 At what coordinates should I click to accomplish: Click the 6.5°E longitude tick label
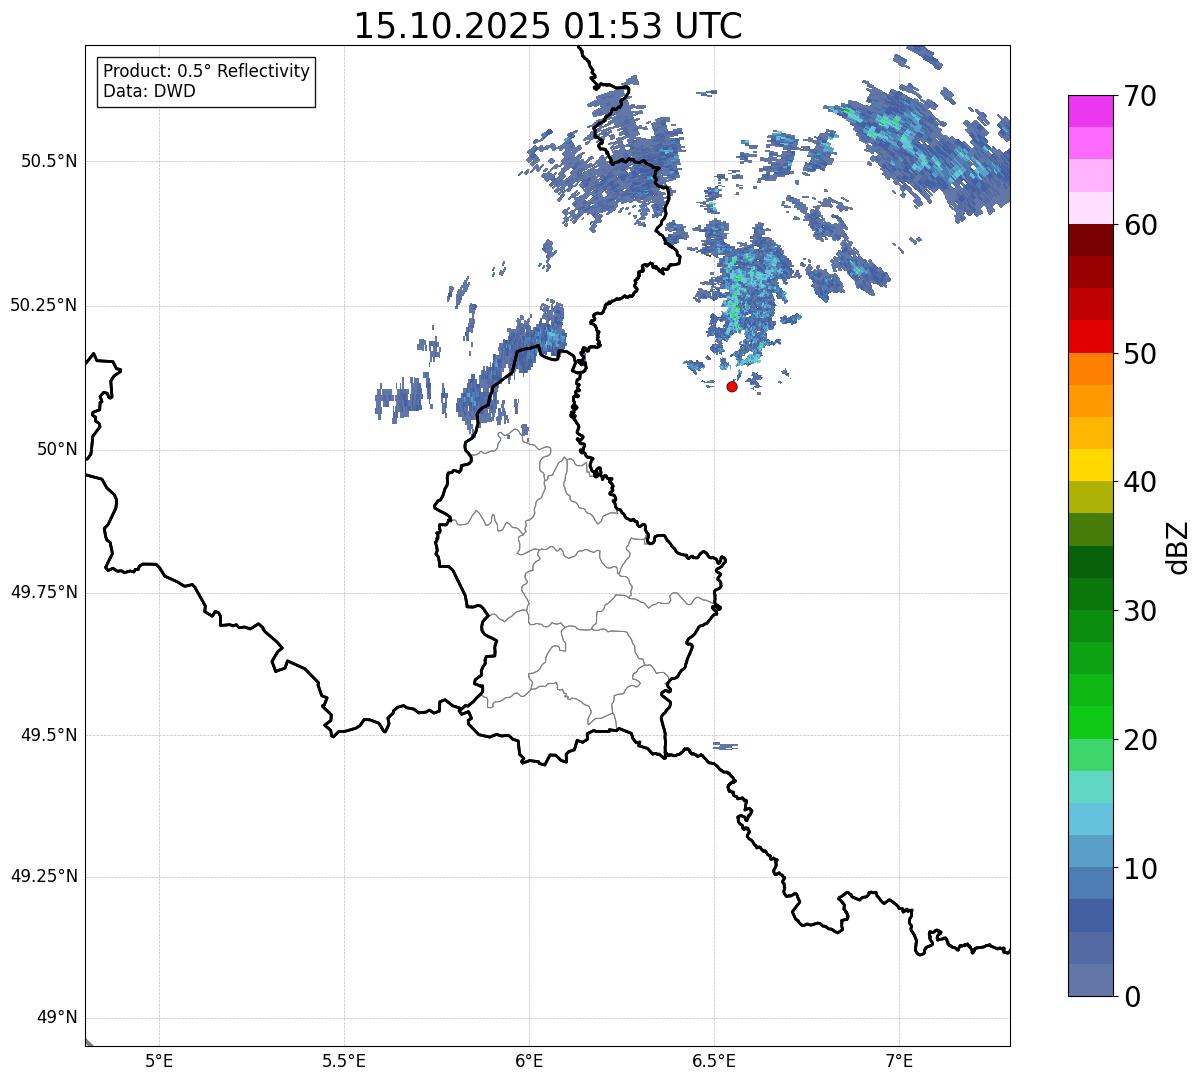tap(714, 1060)
